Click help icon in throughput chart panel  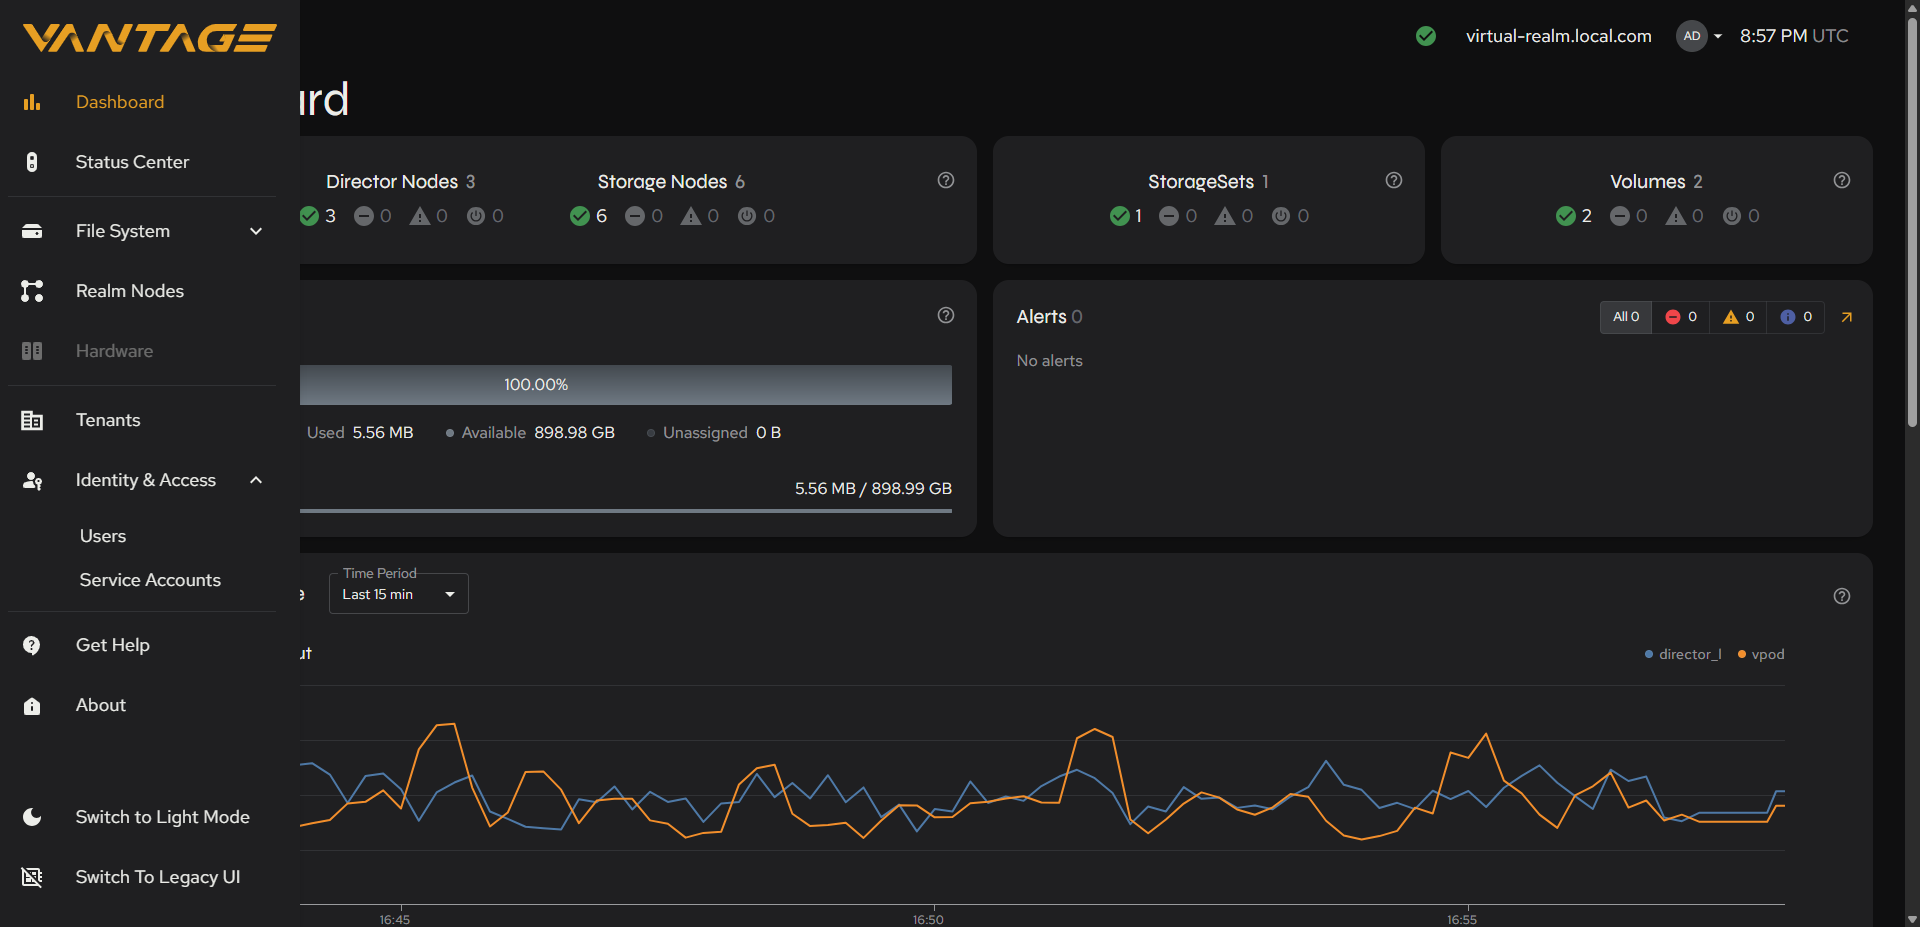(1842, 596)
